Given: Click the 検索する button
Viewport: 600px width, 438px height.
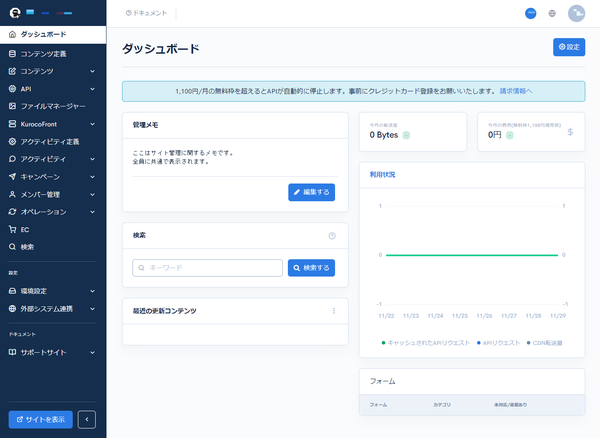Looking at the screenshot, I should 311,268.
